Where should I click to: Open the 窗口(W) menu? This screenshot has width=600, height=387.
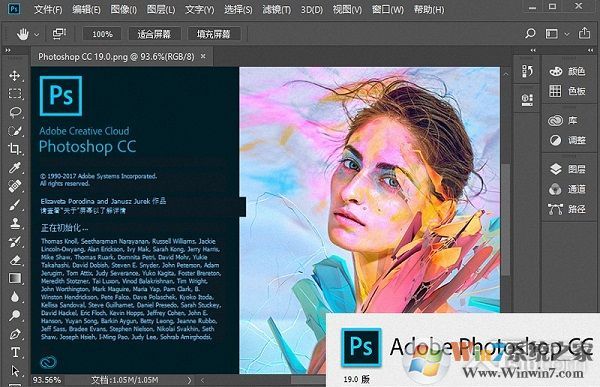point(388,9)
